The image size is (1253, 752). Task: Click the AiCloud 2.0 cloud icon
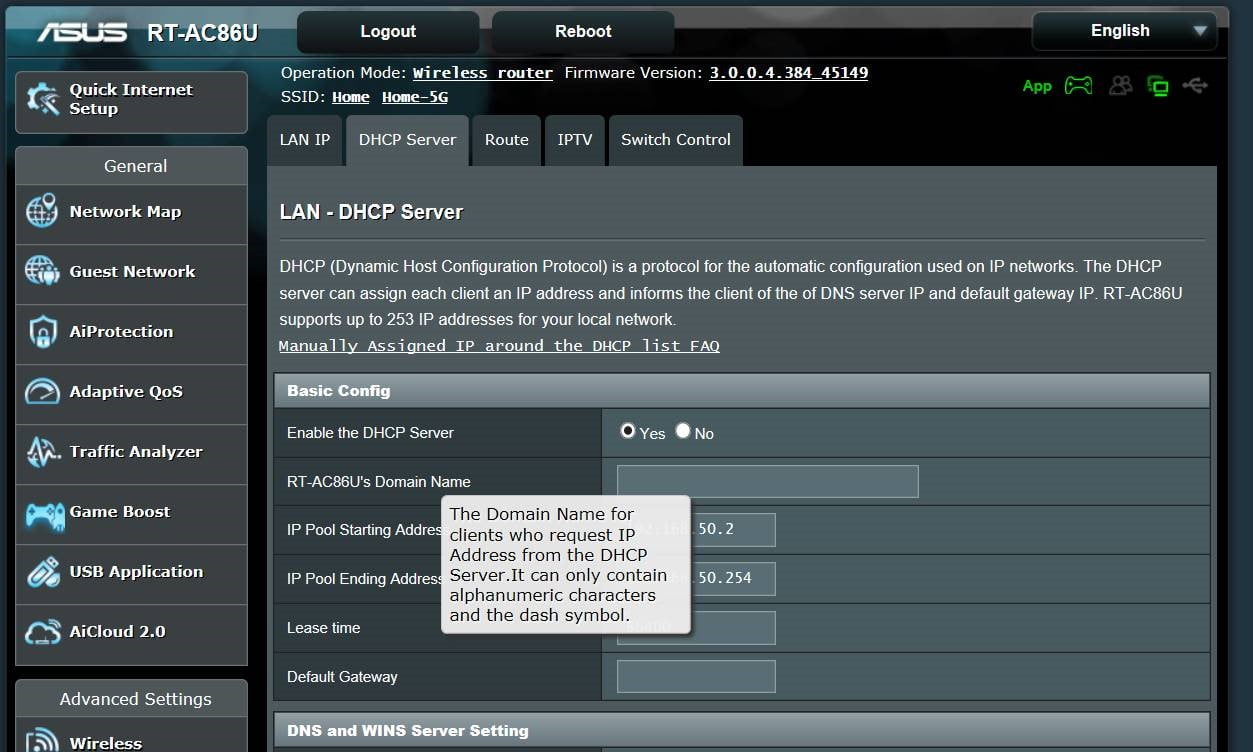[42, 632]
